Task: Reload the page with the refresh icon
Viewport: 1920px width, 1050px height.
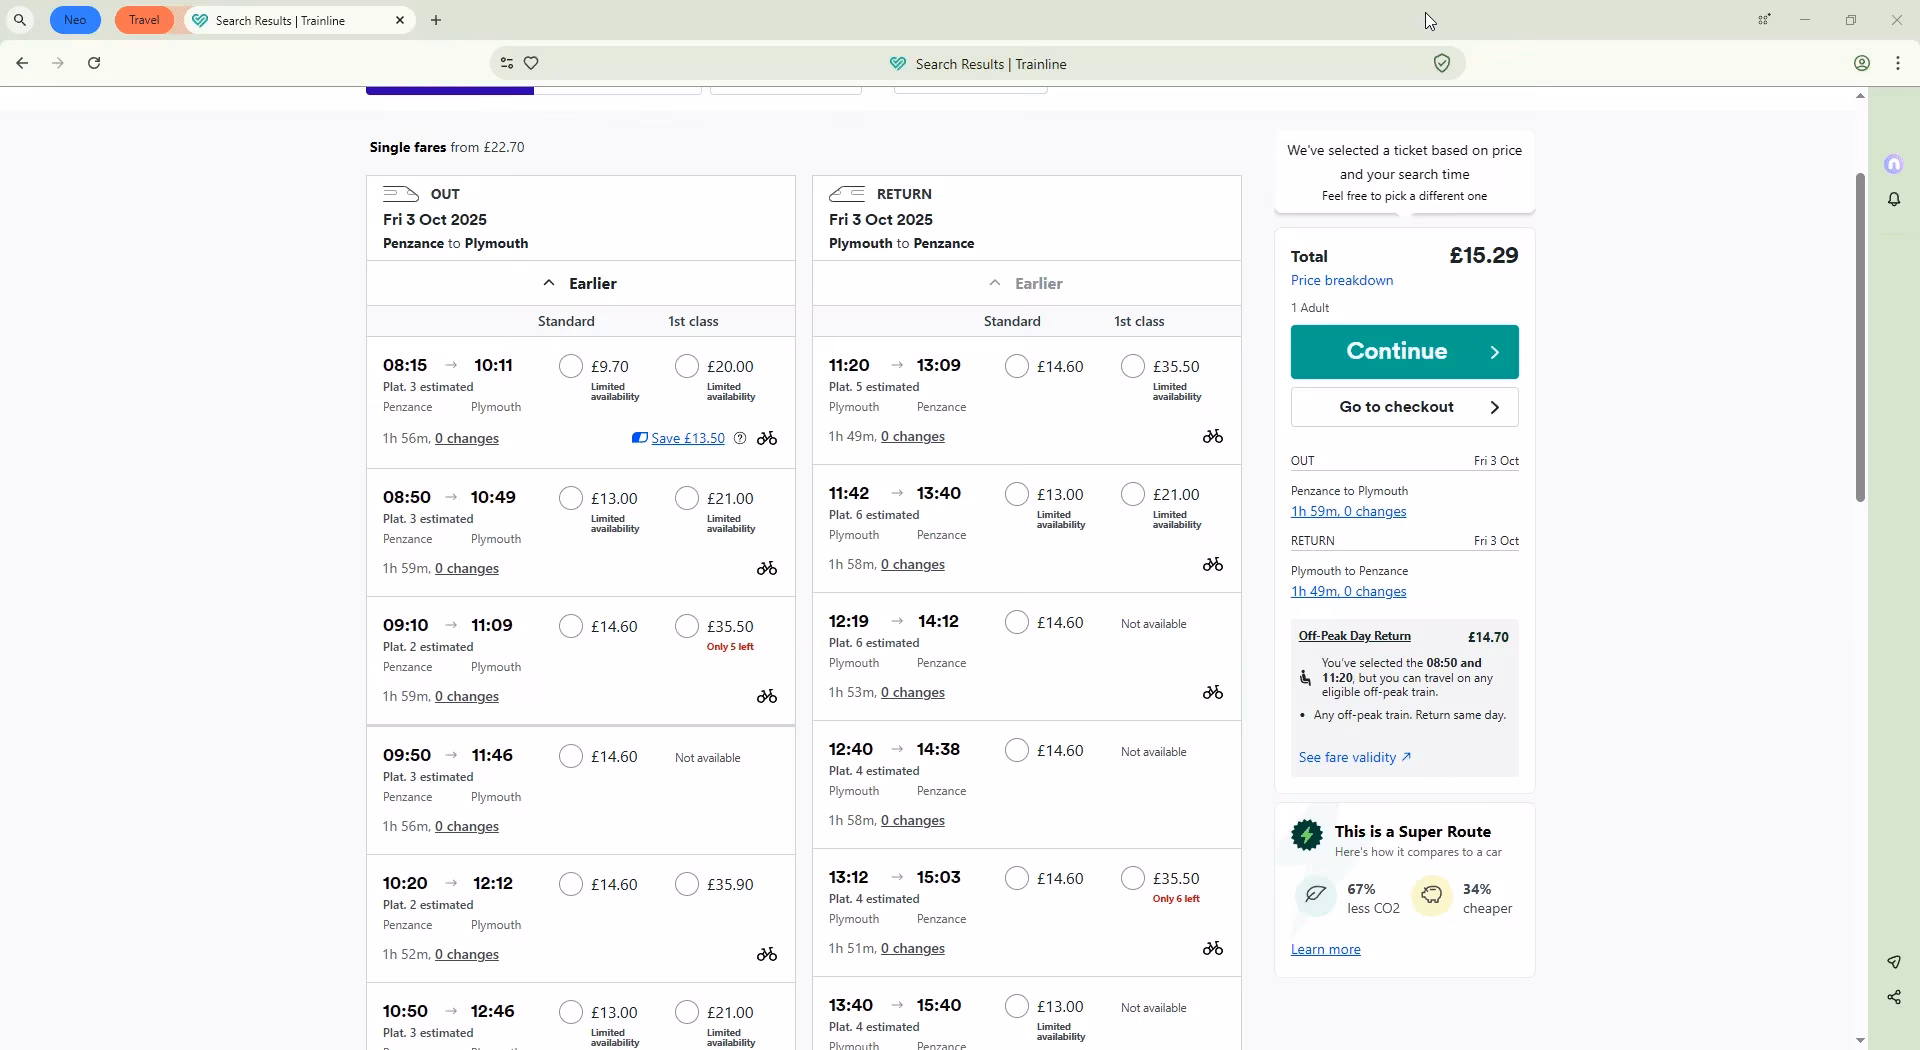Action: click(x=93, y=62)
